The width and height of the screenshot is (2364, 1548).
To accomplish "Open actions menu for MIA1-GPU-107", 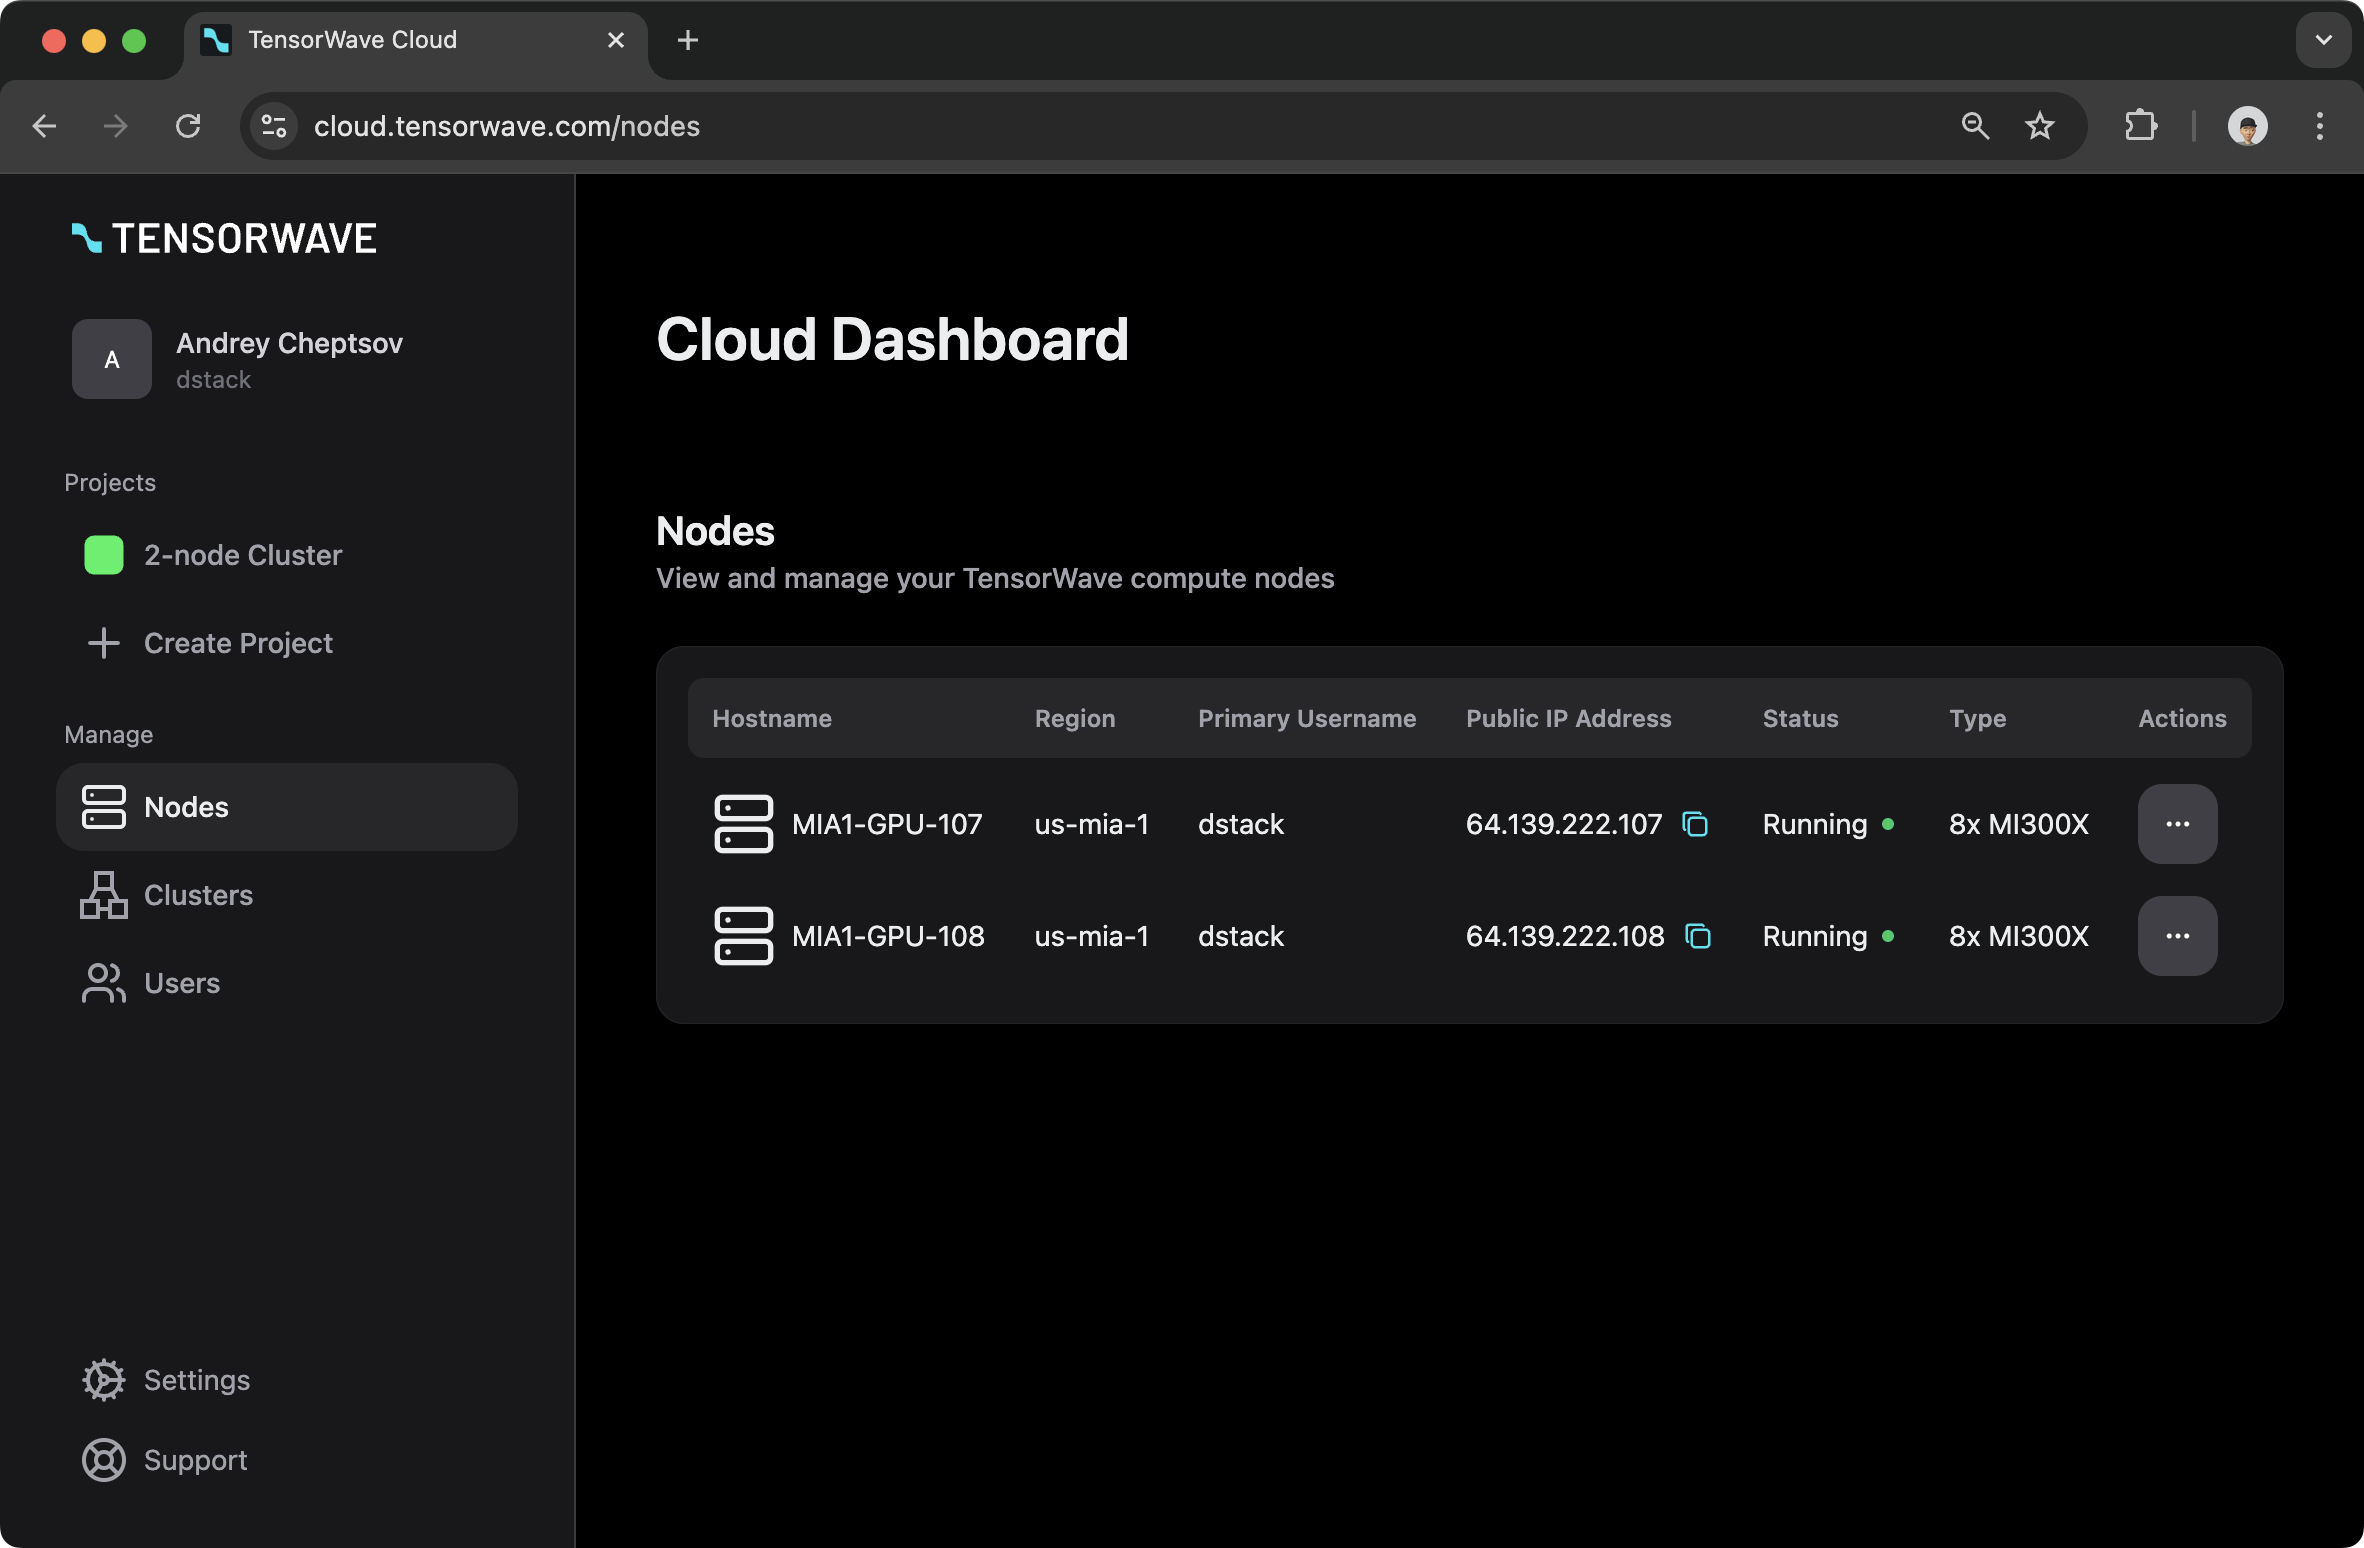I will (x=2177, y=824).
